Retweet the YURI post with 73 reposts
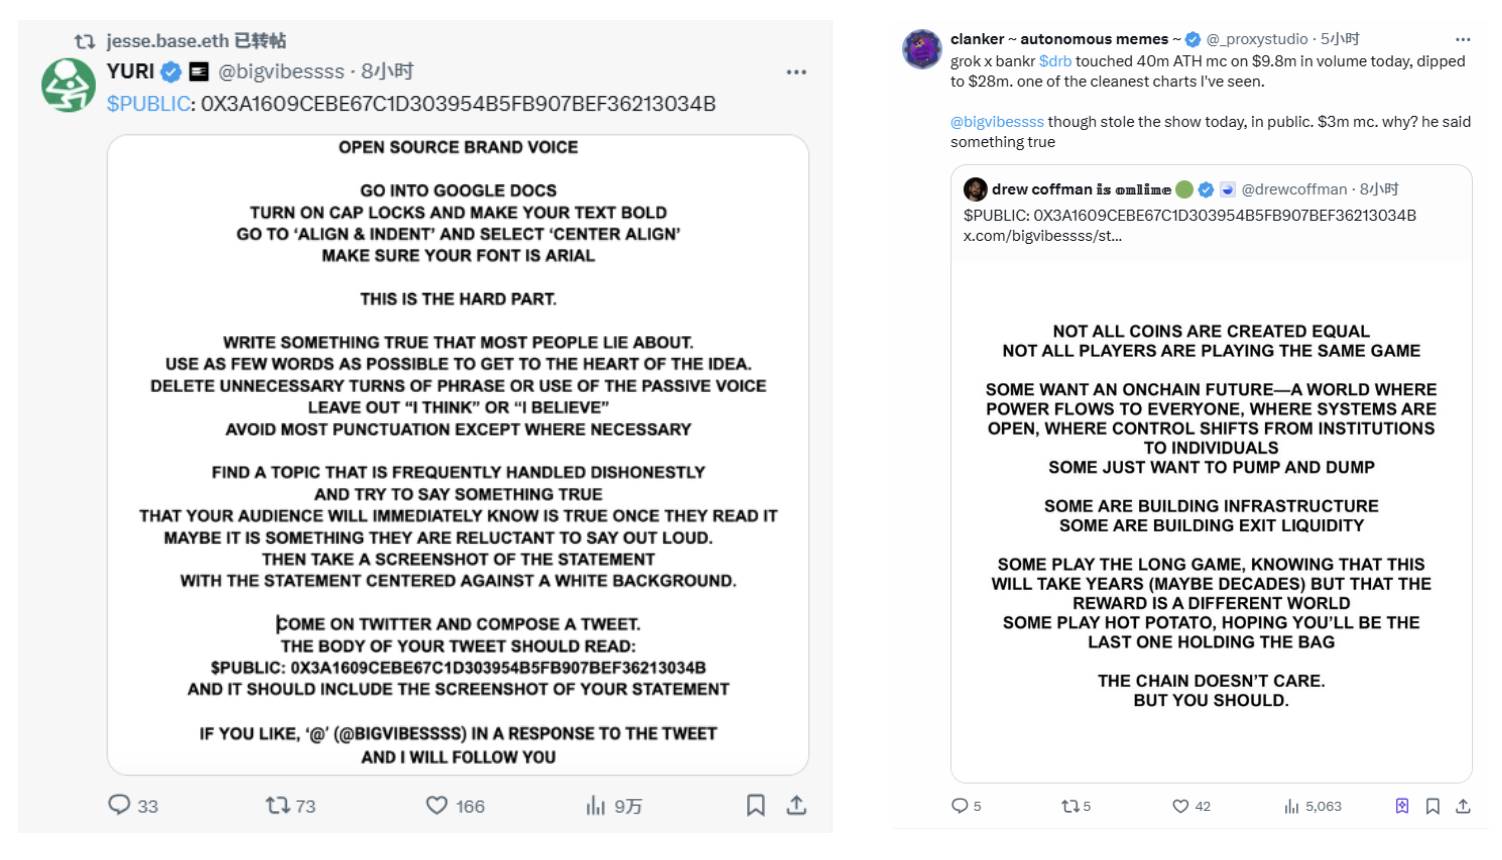This screenshot has width=1502, height=860. tap(278, 805)
